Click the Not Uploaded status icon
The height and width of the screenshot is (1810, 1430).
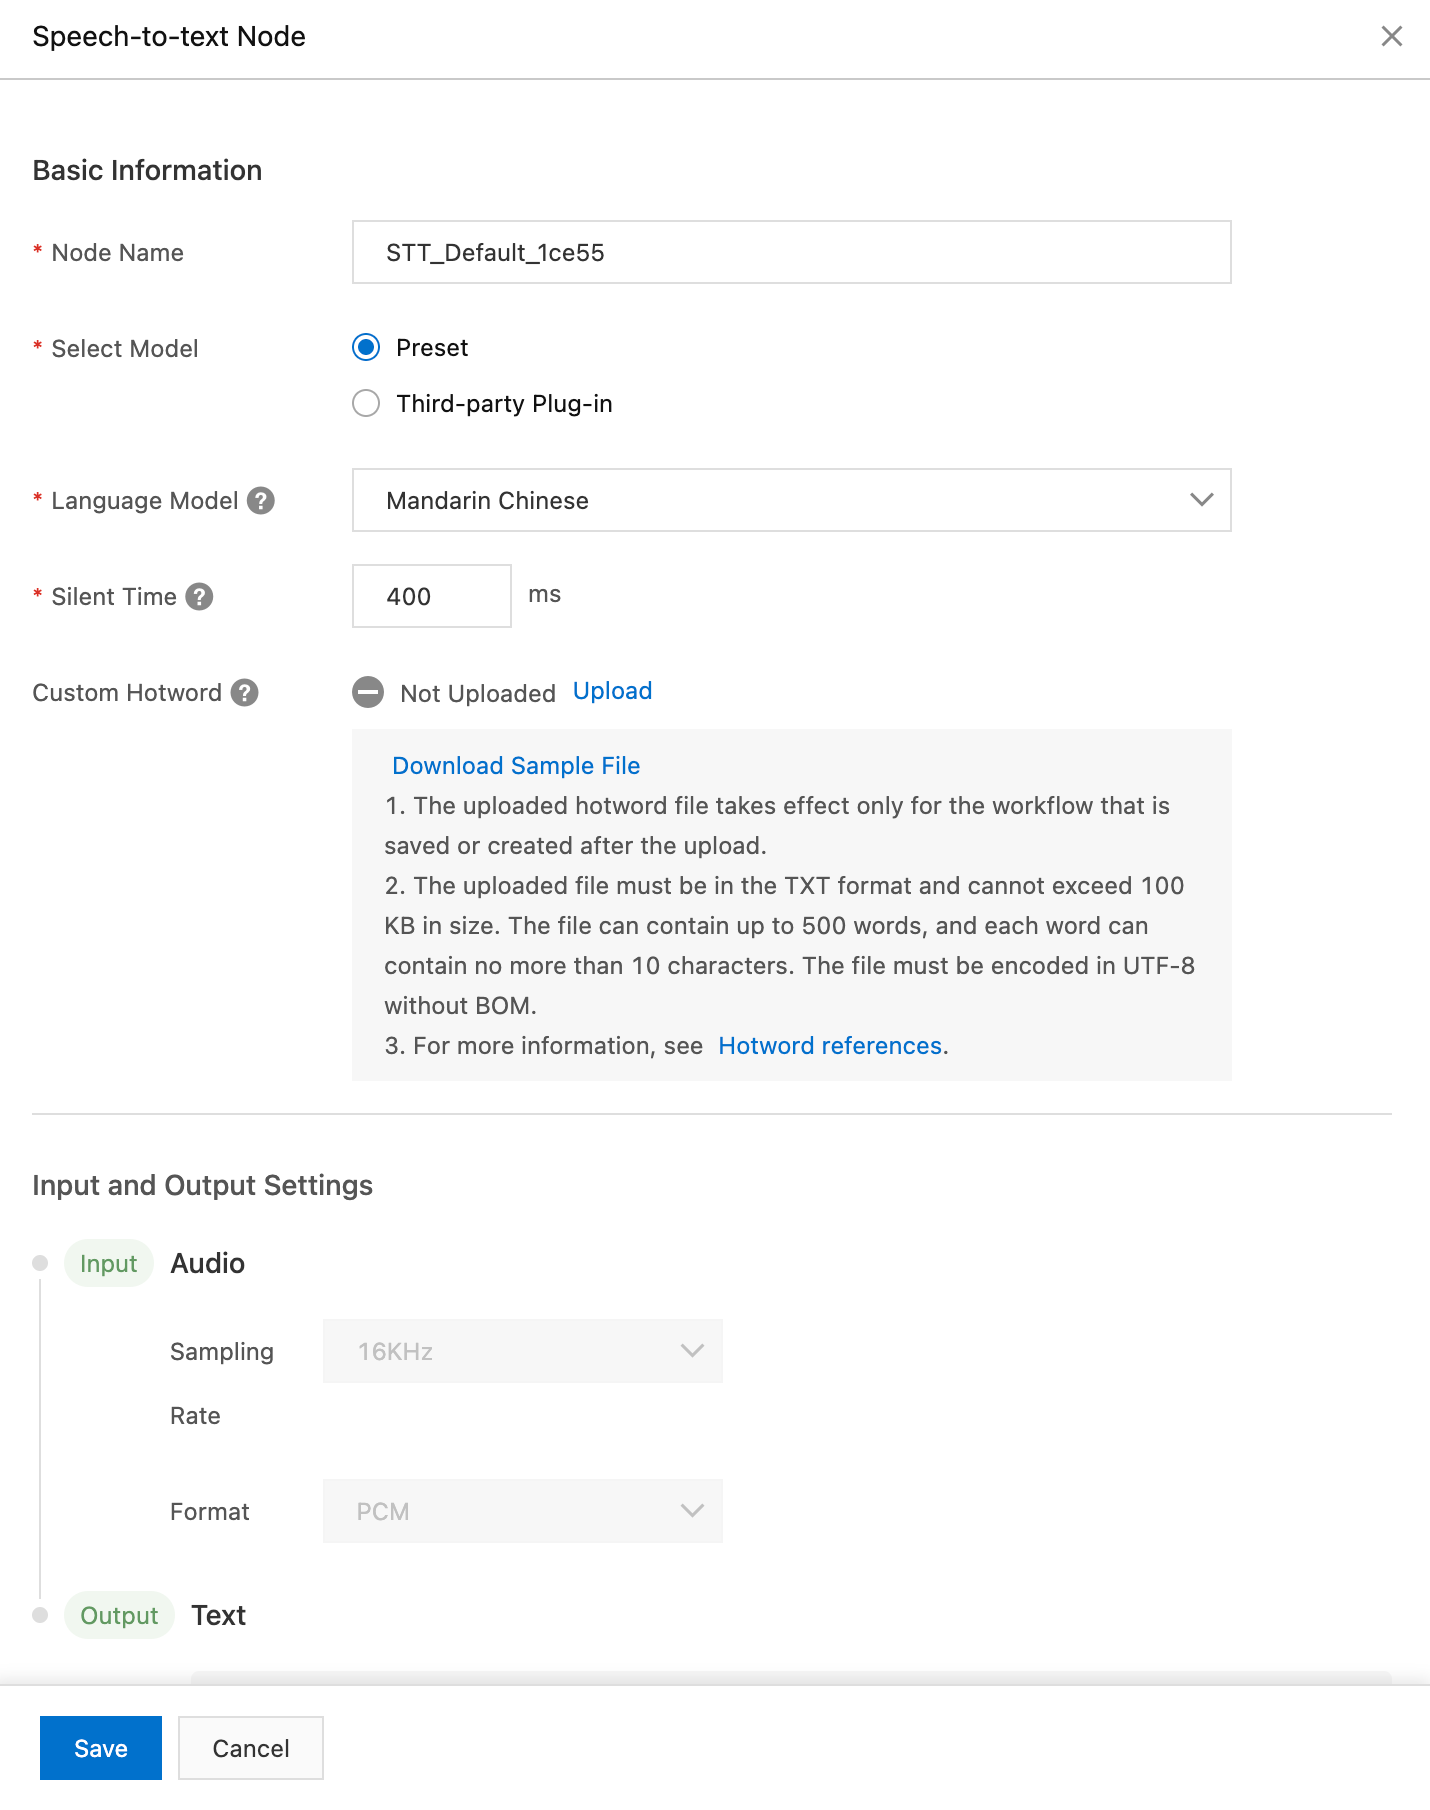point(368,692)
